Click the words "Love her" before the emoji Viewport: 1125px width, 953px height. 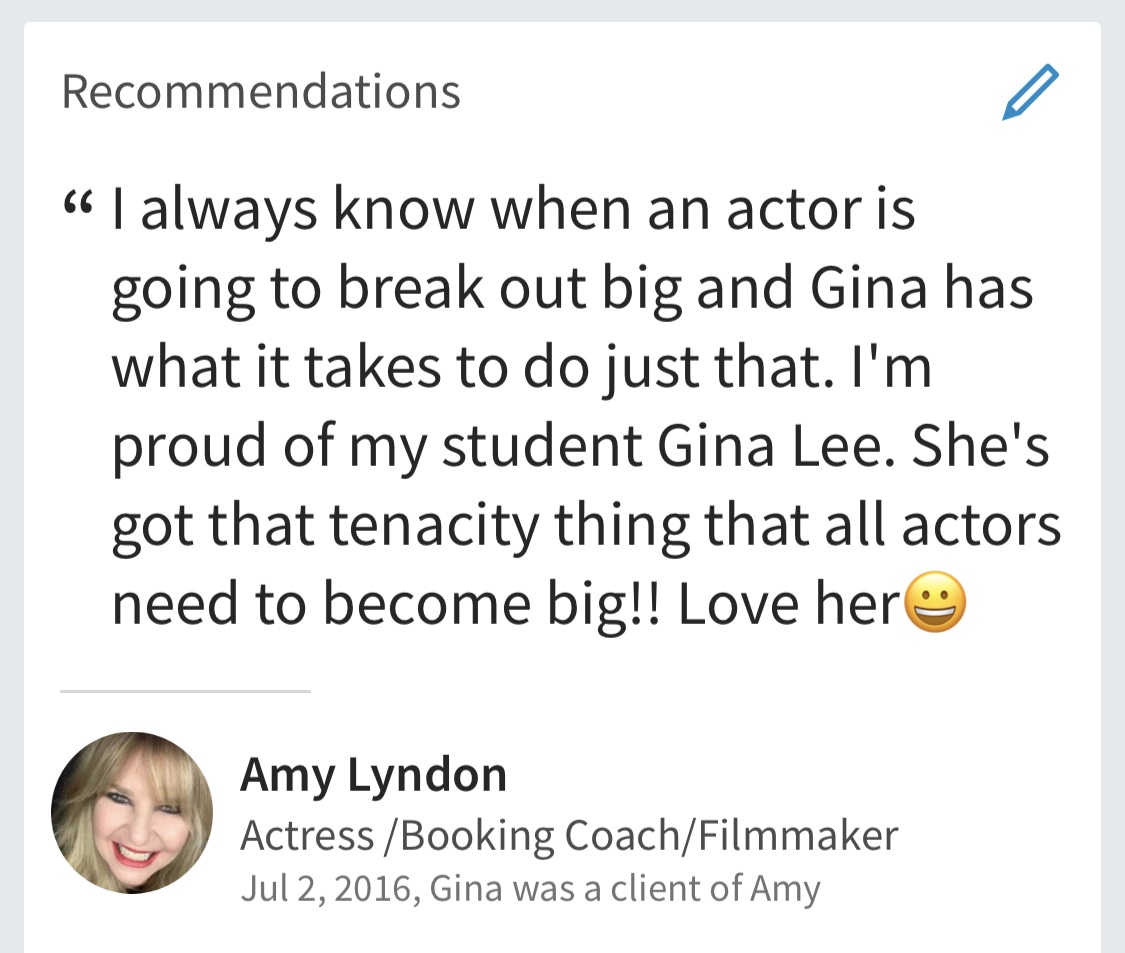click(790, 606)
